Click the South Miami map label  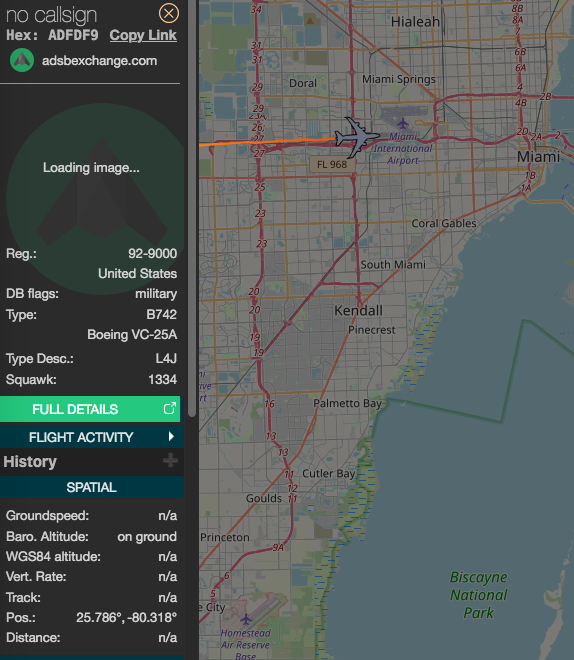click(393, 265)
